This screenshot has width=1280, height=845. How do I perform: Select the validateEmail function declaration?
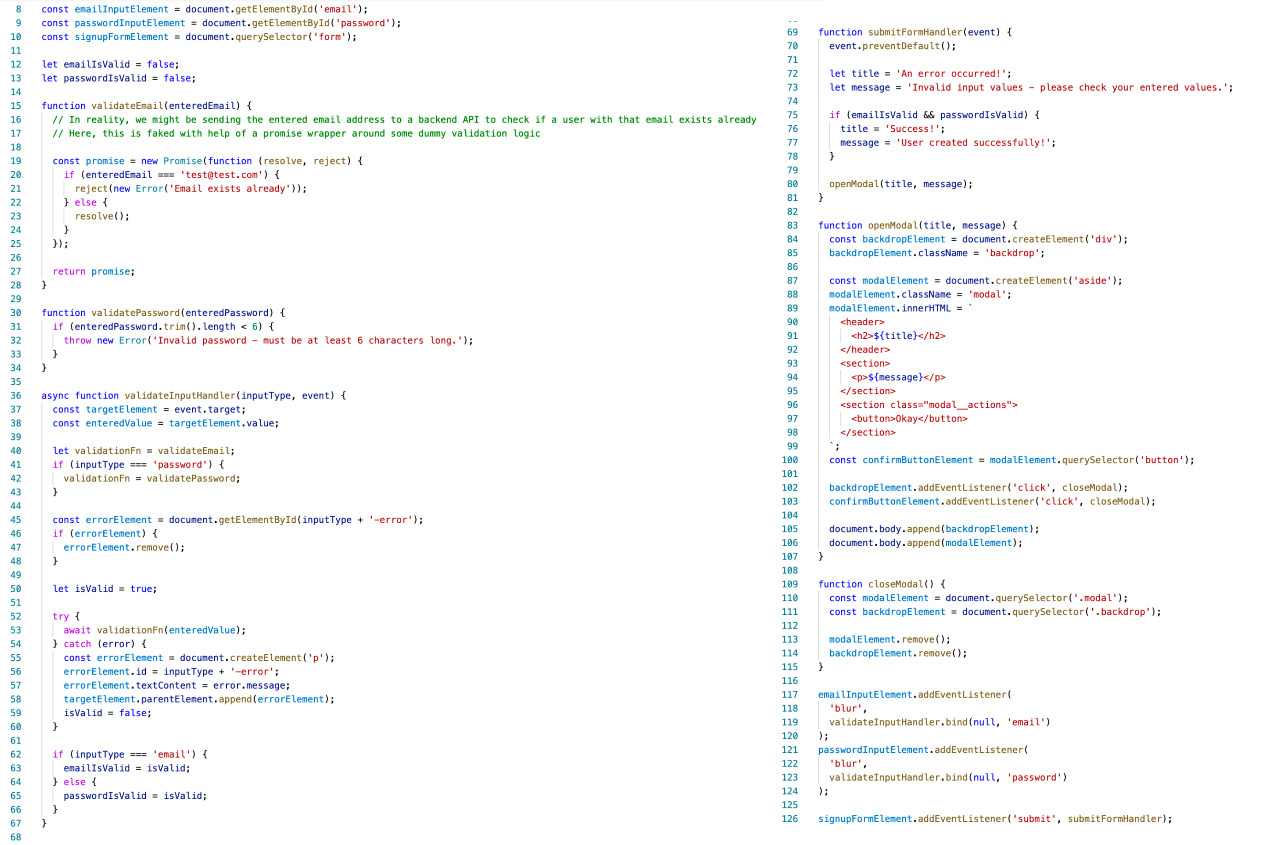(125, 105)
